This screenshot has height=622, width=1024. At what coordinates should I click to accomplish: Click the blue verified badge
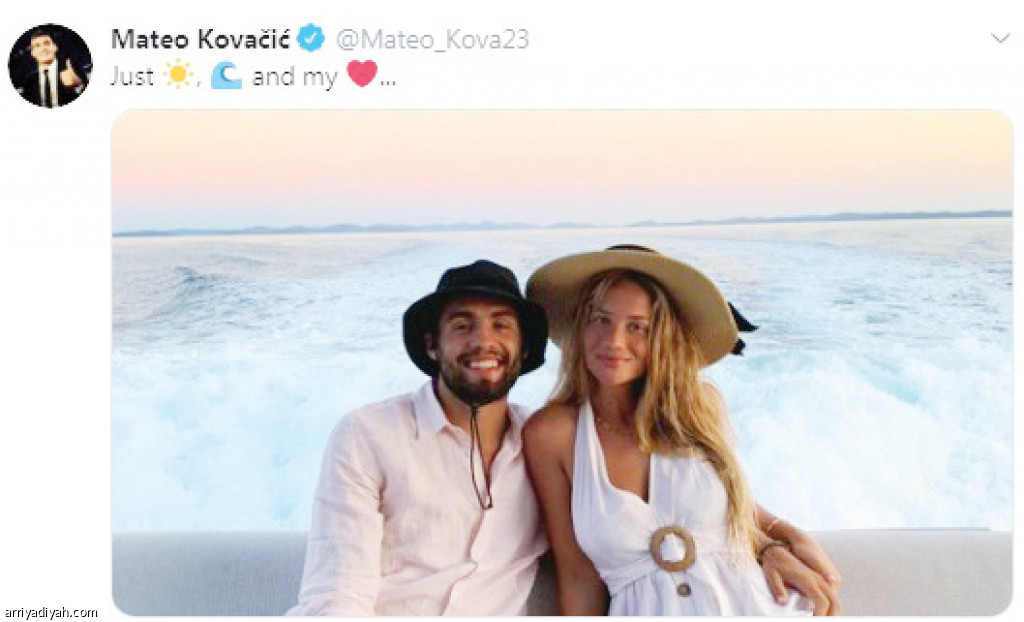tap(311, 39)
